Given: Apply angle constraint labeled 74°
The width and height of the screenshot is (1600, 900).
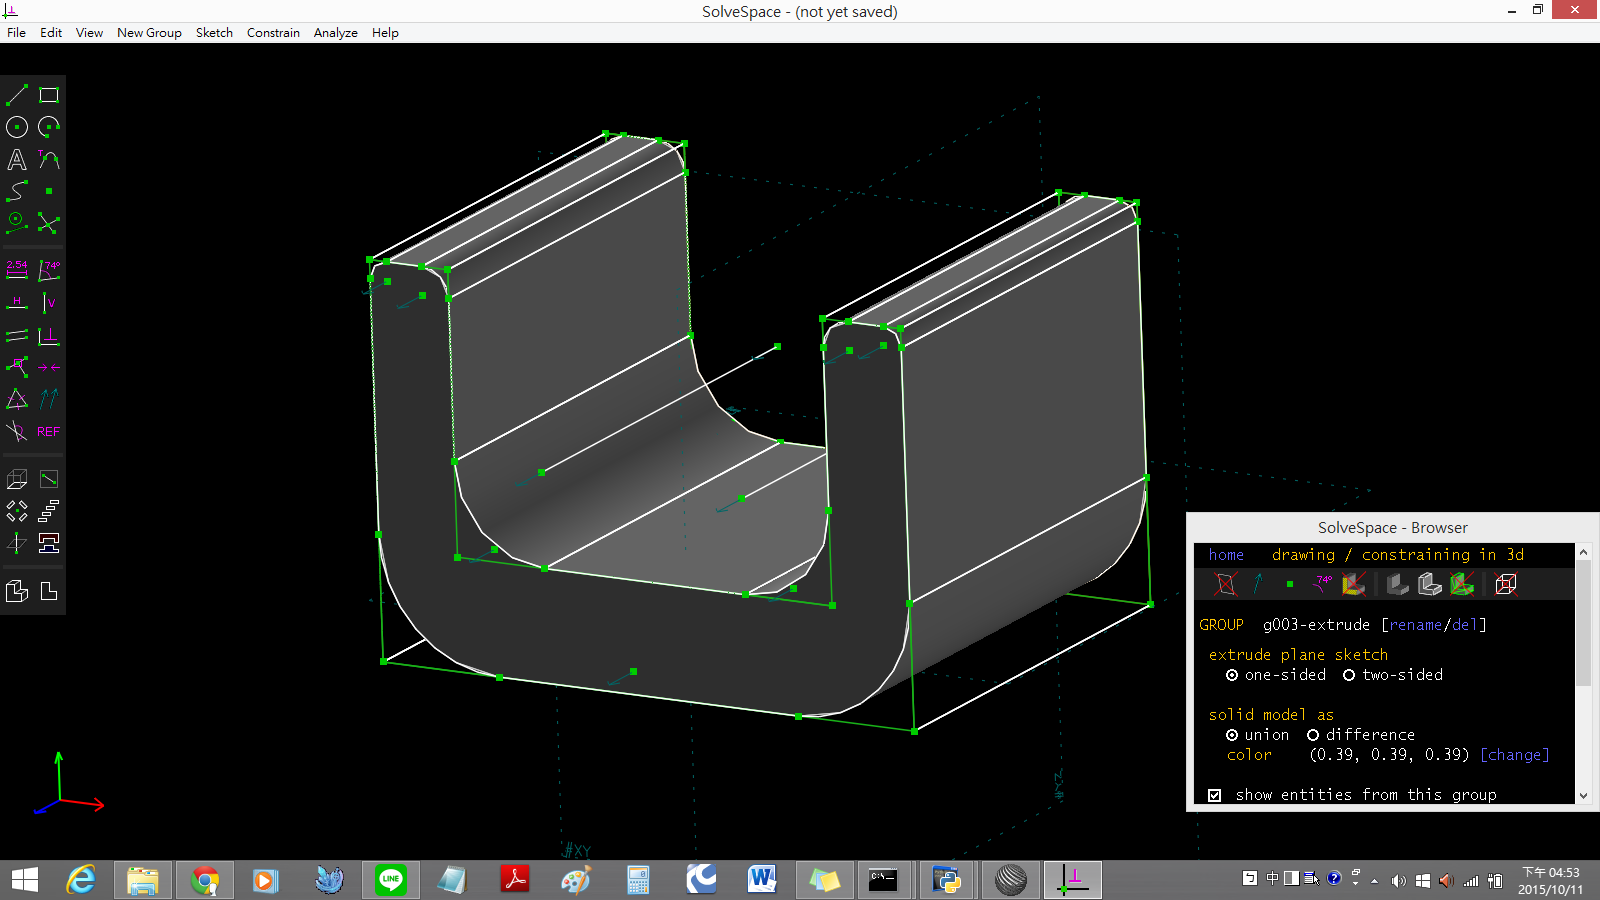Looking at the screenshot, I should [49, 270].
